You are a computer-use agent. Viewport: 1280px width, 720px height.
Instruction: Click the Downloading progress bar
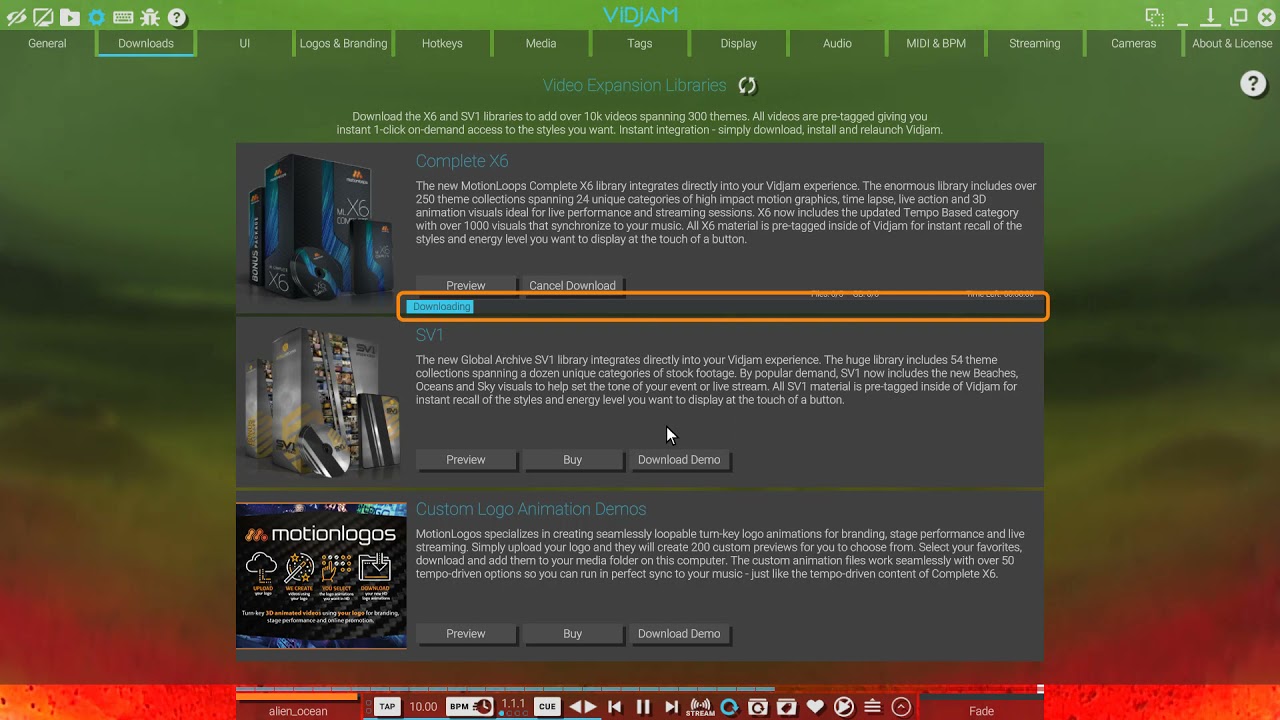(722, 307)
